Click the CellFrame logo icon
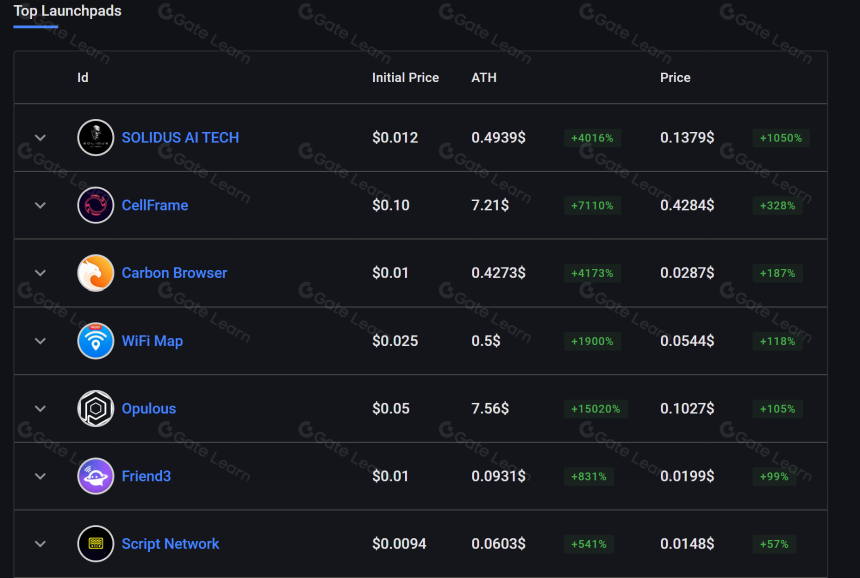860x578 pixels. (95, 205)
